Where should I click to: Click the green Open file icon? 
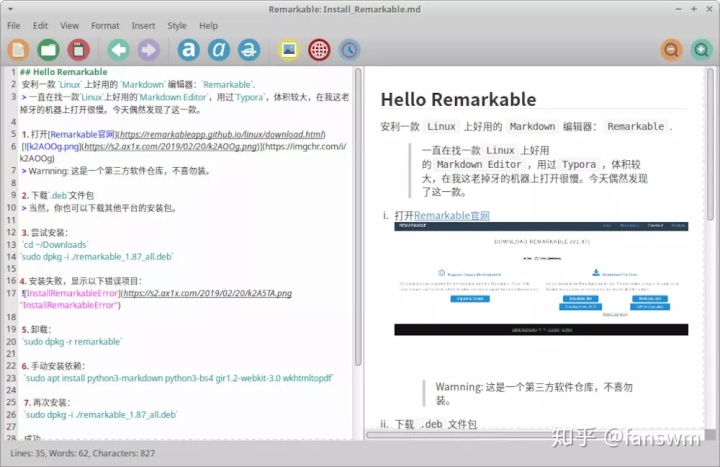point(48,50)
